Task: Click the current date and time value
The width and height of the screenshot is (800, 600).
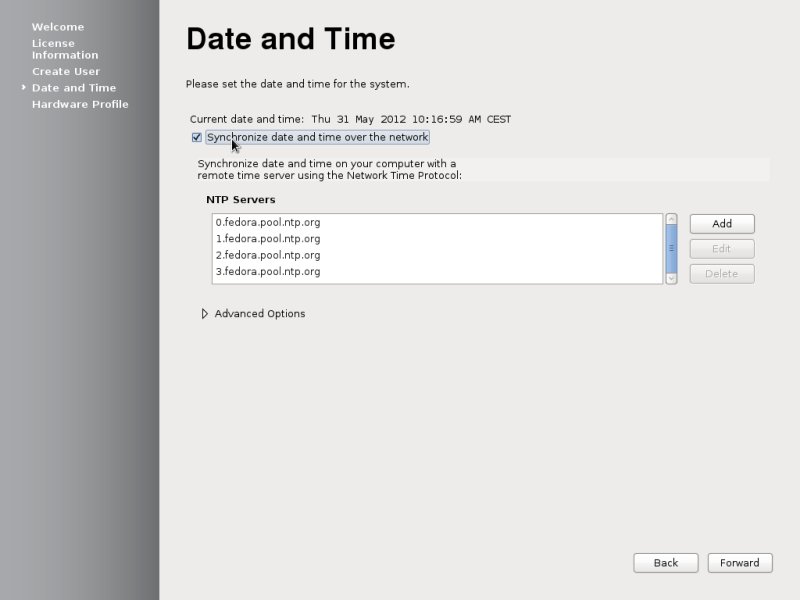Action: tap(411, 119)
